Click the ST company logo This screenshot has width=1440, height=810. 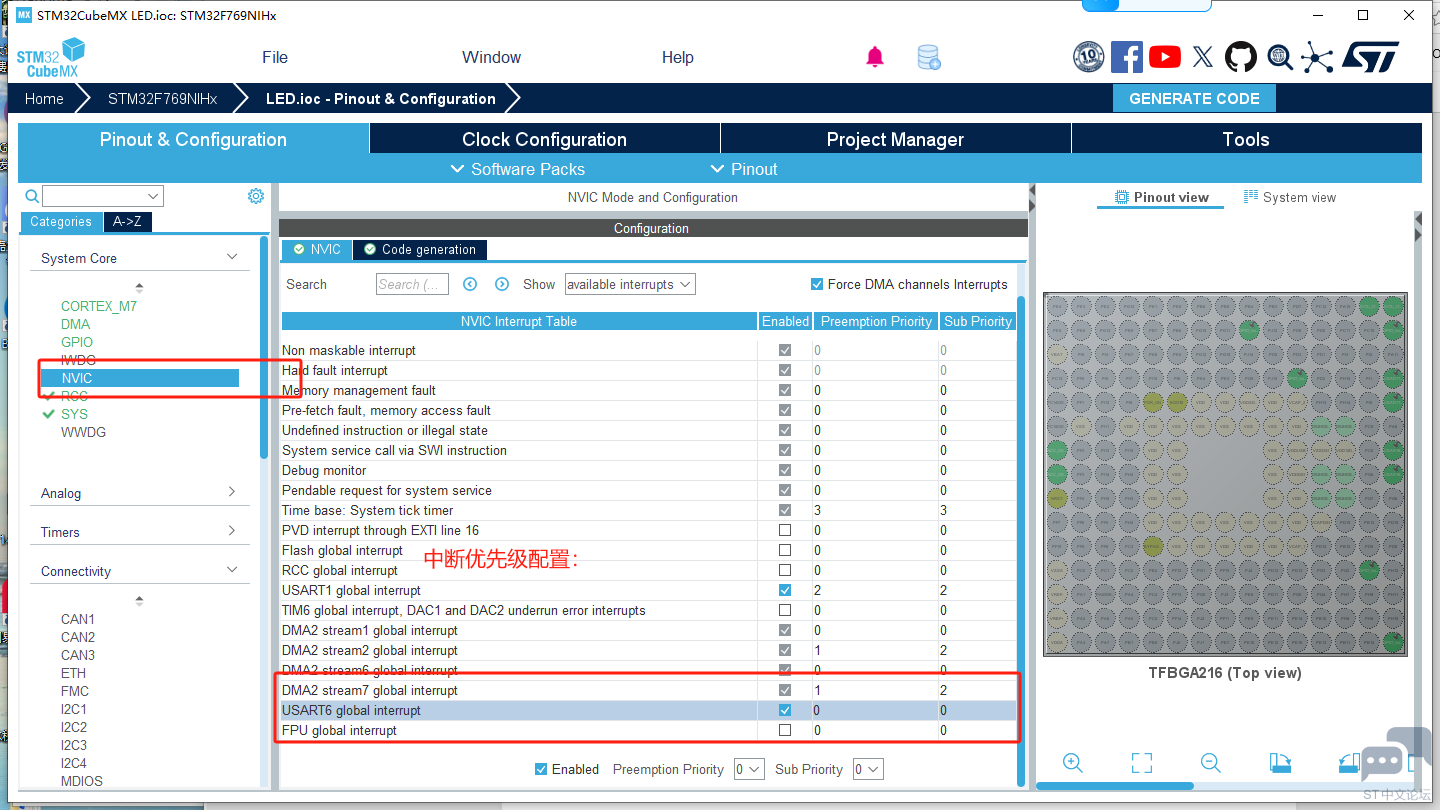click(1370, 57)
